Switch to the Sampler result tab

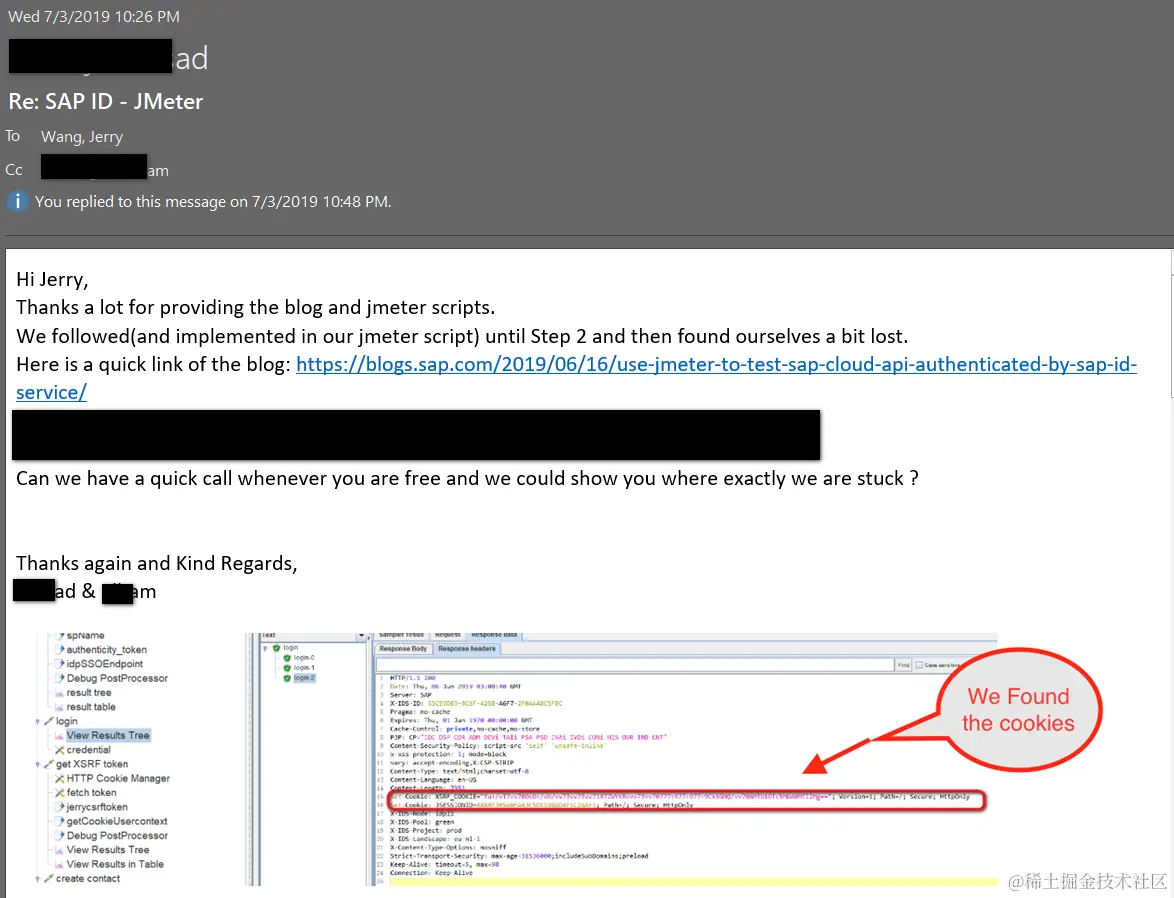[401, 634]
